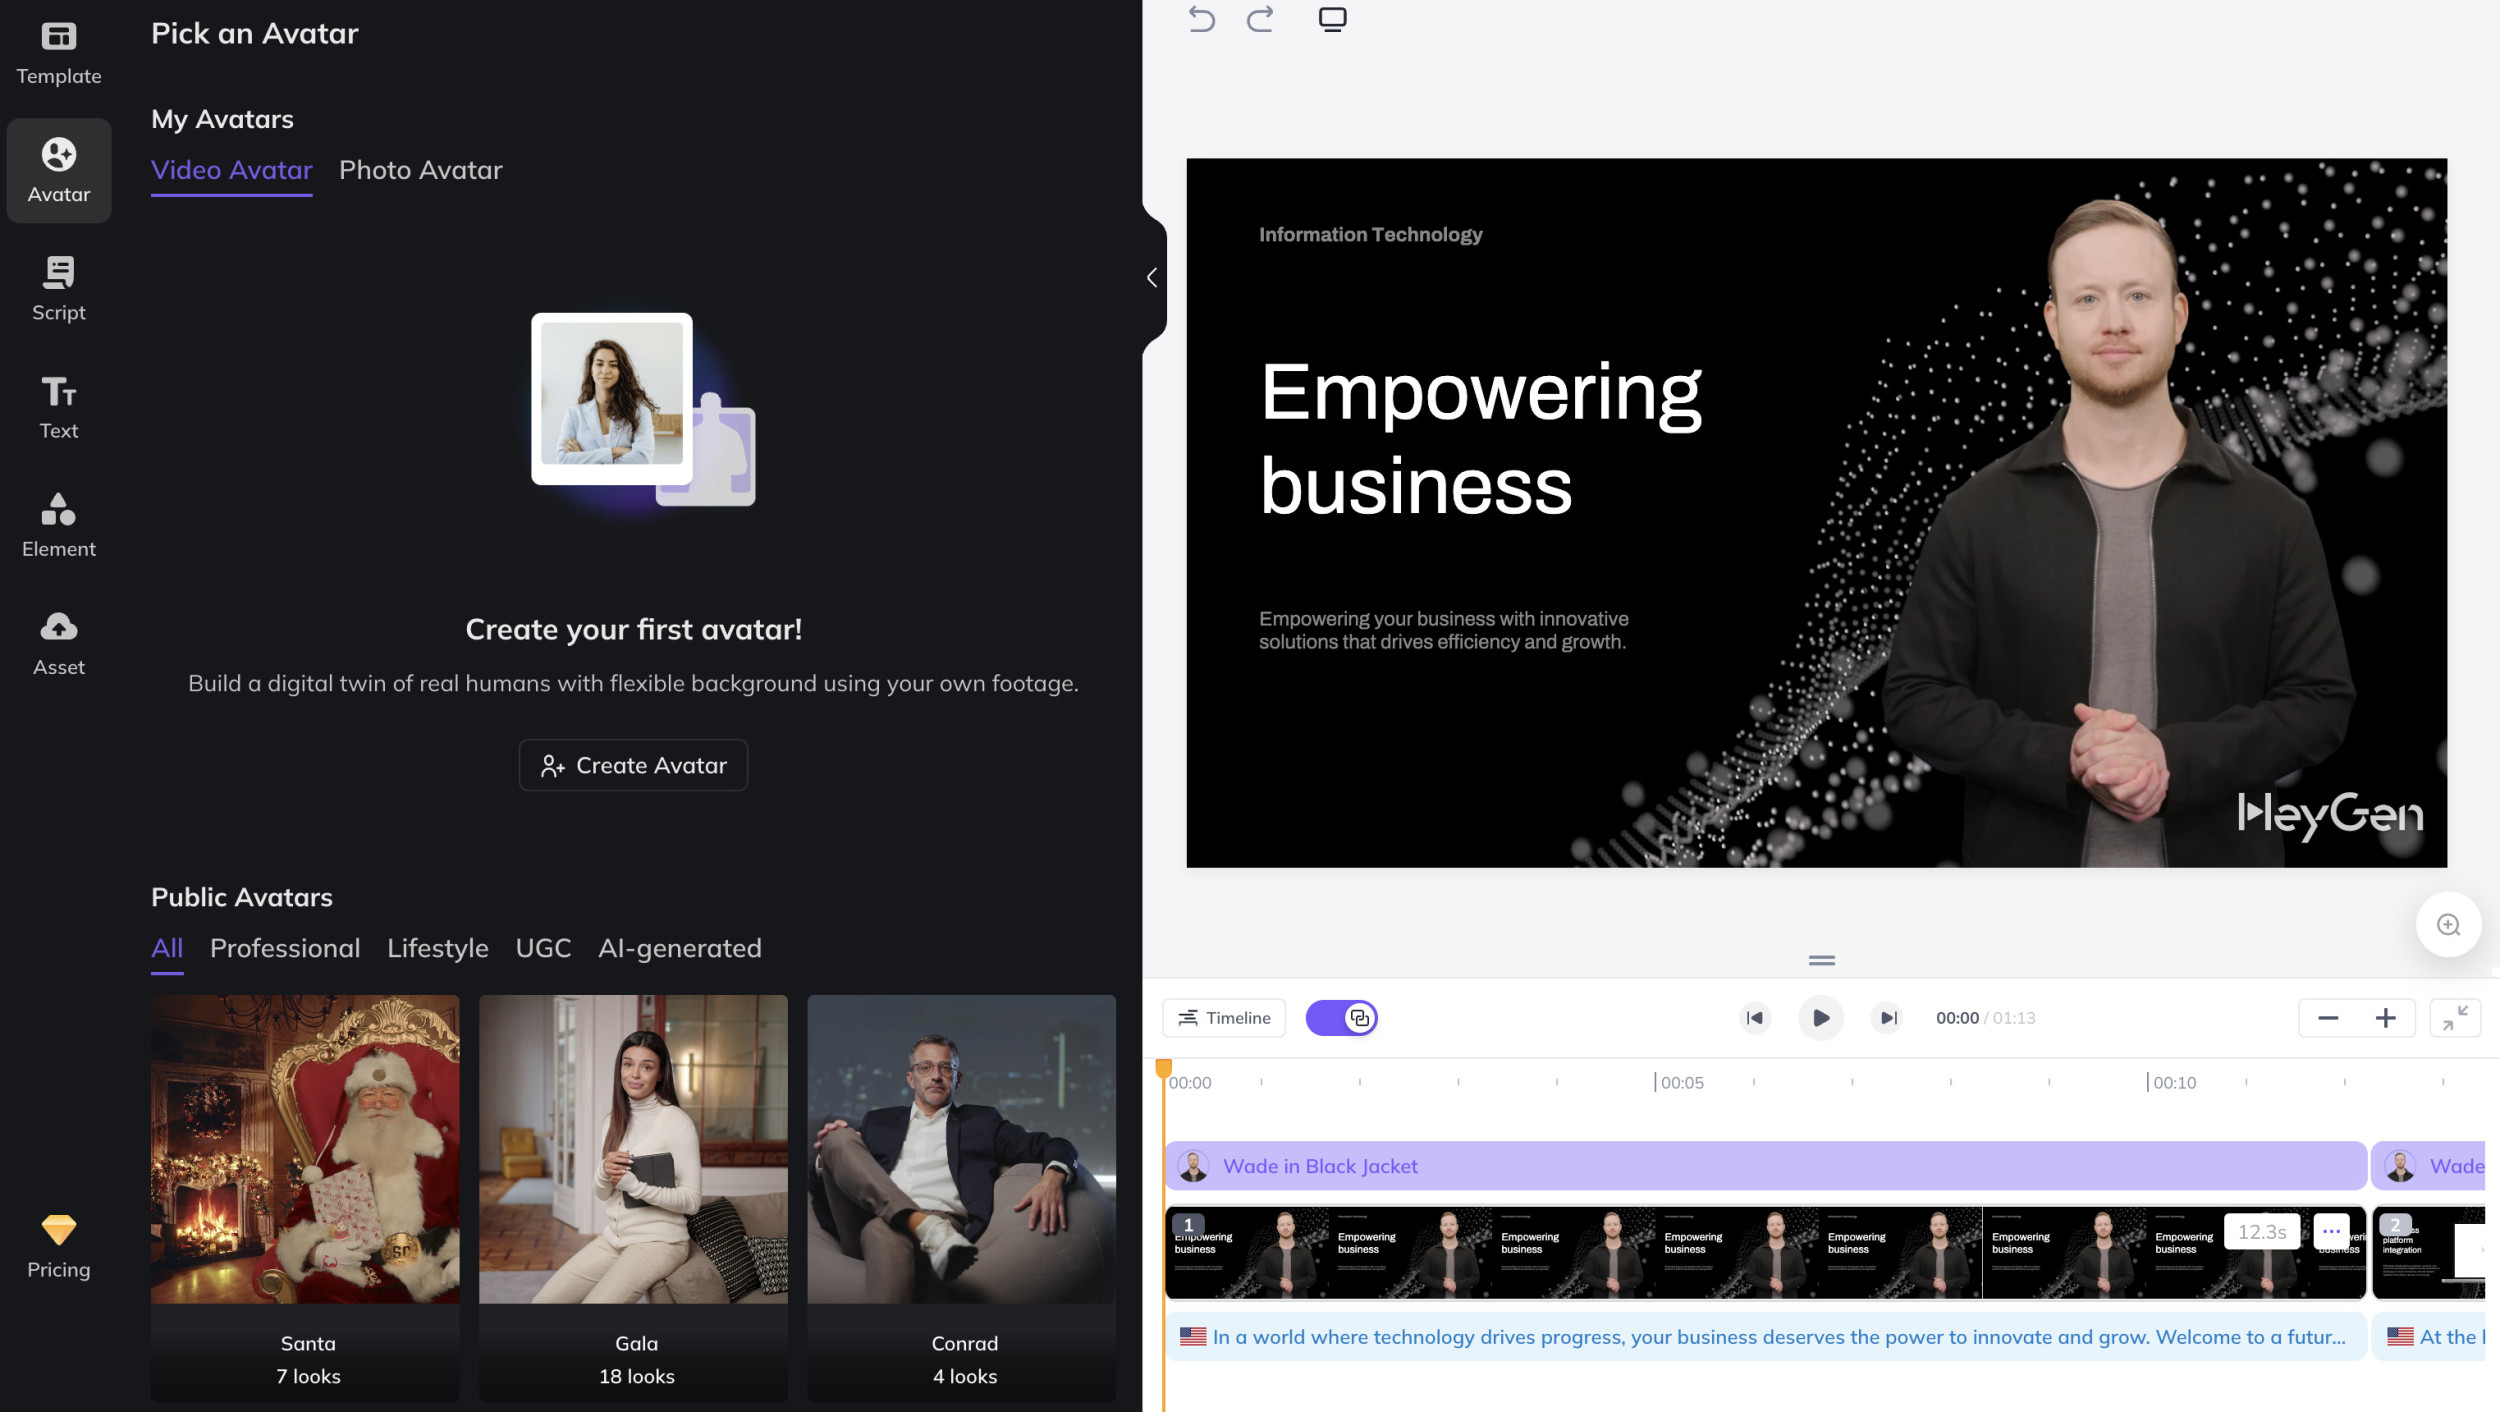Open the Script sidebar section
The height and width of the screenshot is (1412, 2500).
click(x=58, y=289)
